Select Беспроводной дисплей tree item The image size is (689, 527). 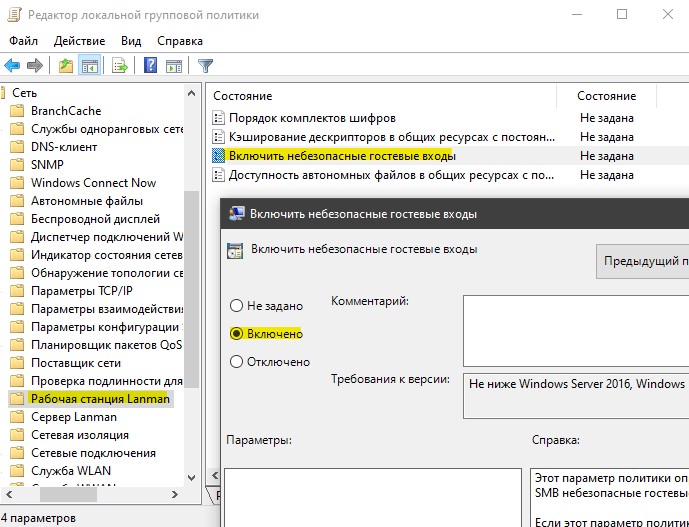(95, 219)
